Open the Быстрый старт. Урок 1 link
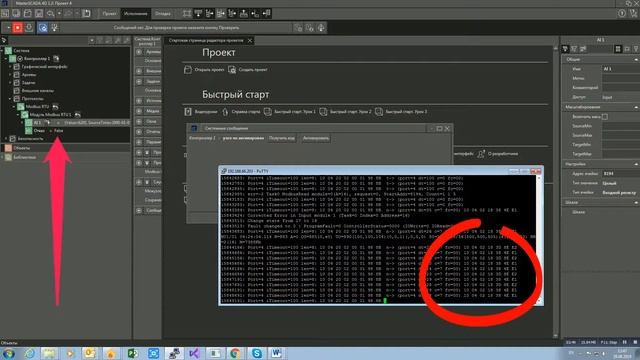Viewport: 640px width, 360px height. 295,111
